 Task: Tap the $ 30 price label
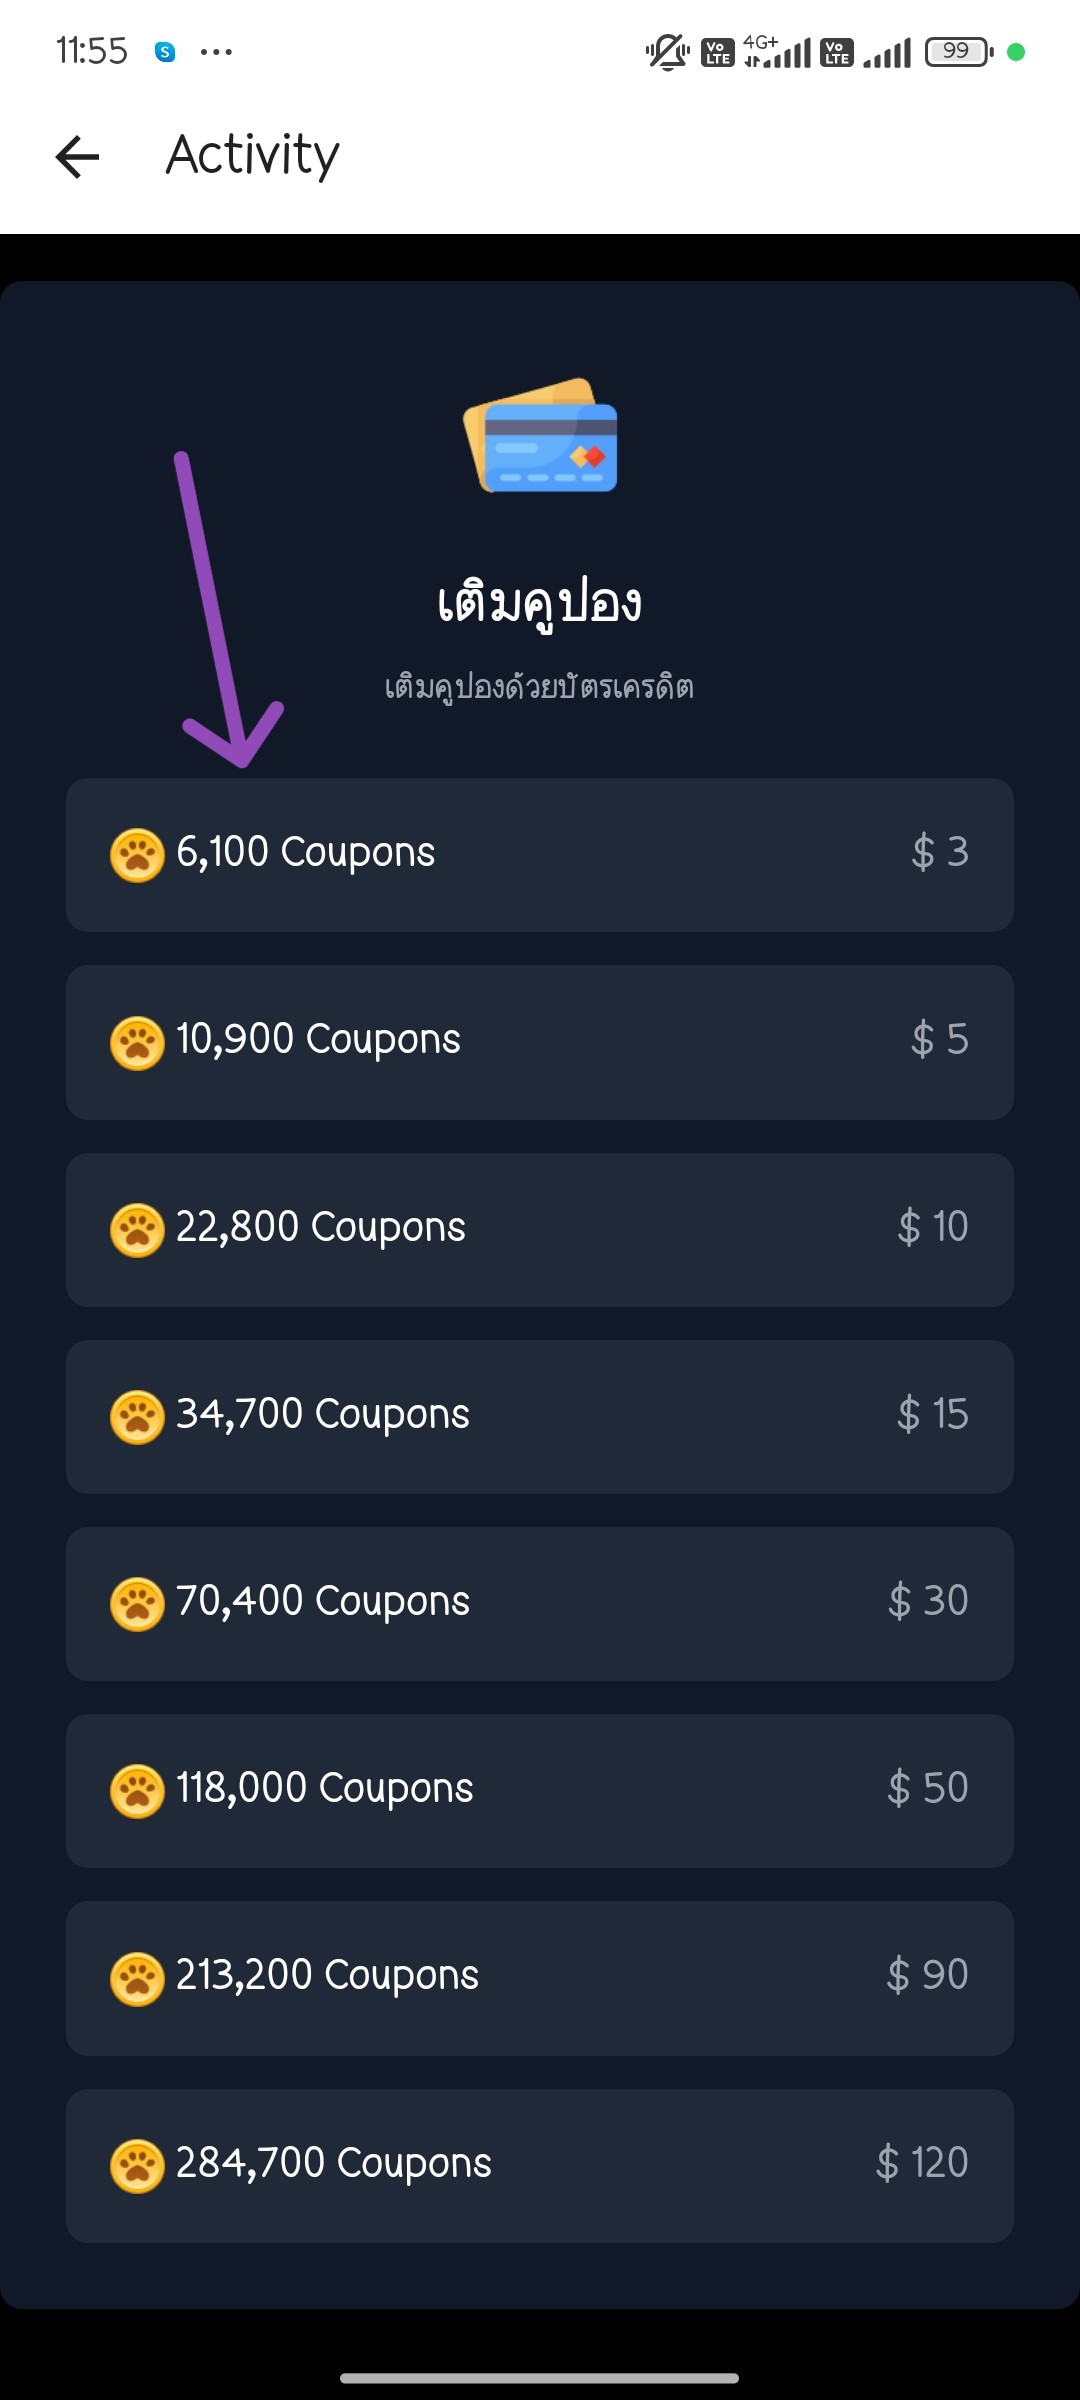click(x=928, y=1601)
